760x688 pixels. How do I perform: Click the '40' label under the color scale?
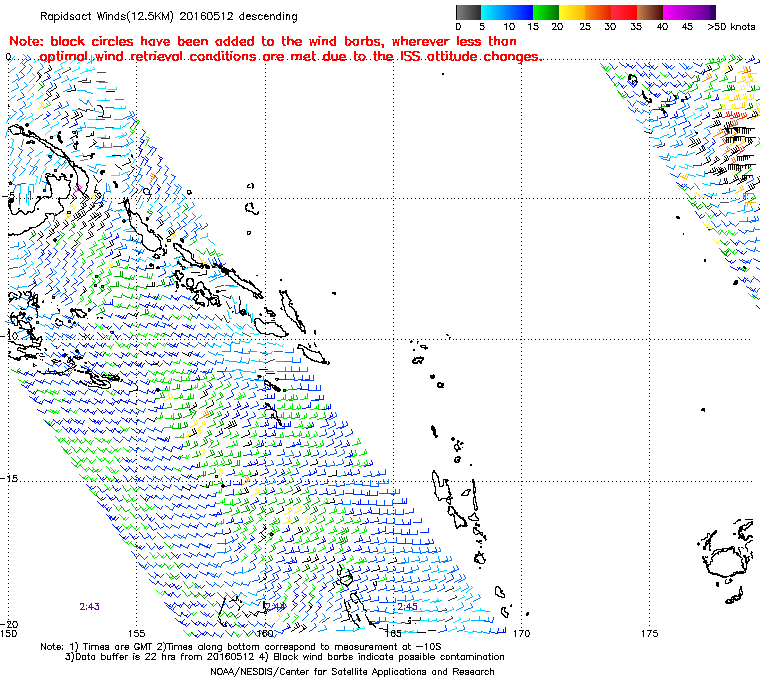coord(662,27)
